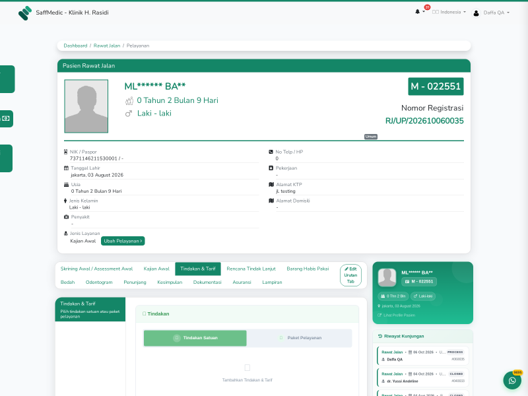Click the Jenis Layanan icon
This screenshot has height=396, width=528.
point(66,233)
